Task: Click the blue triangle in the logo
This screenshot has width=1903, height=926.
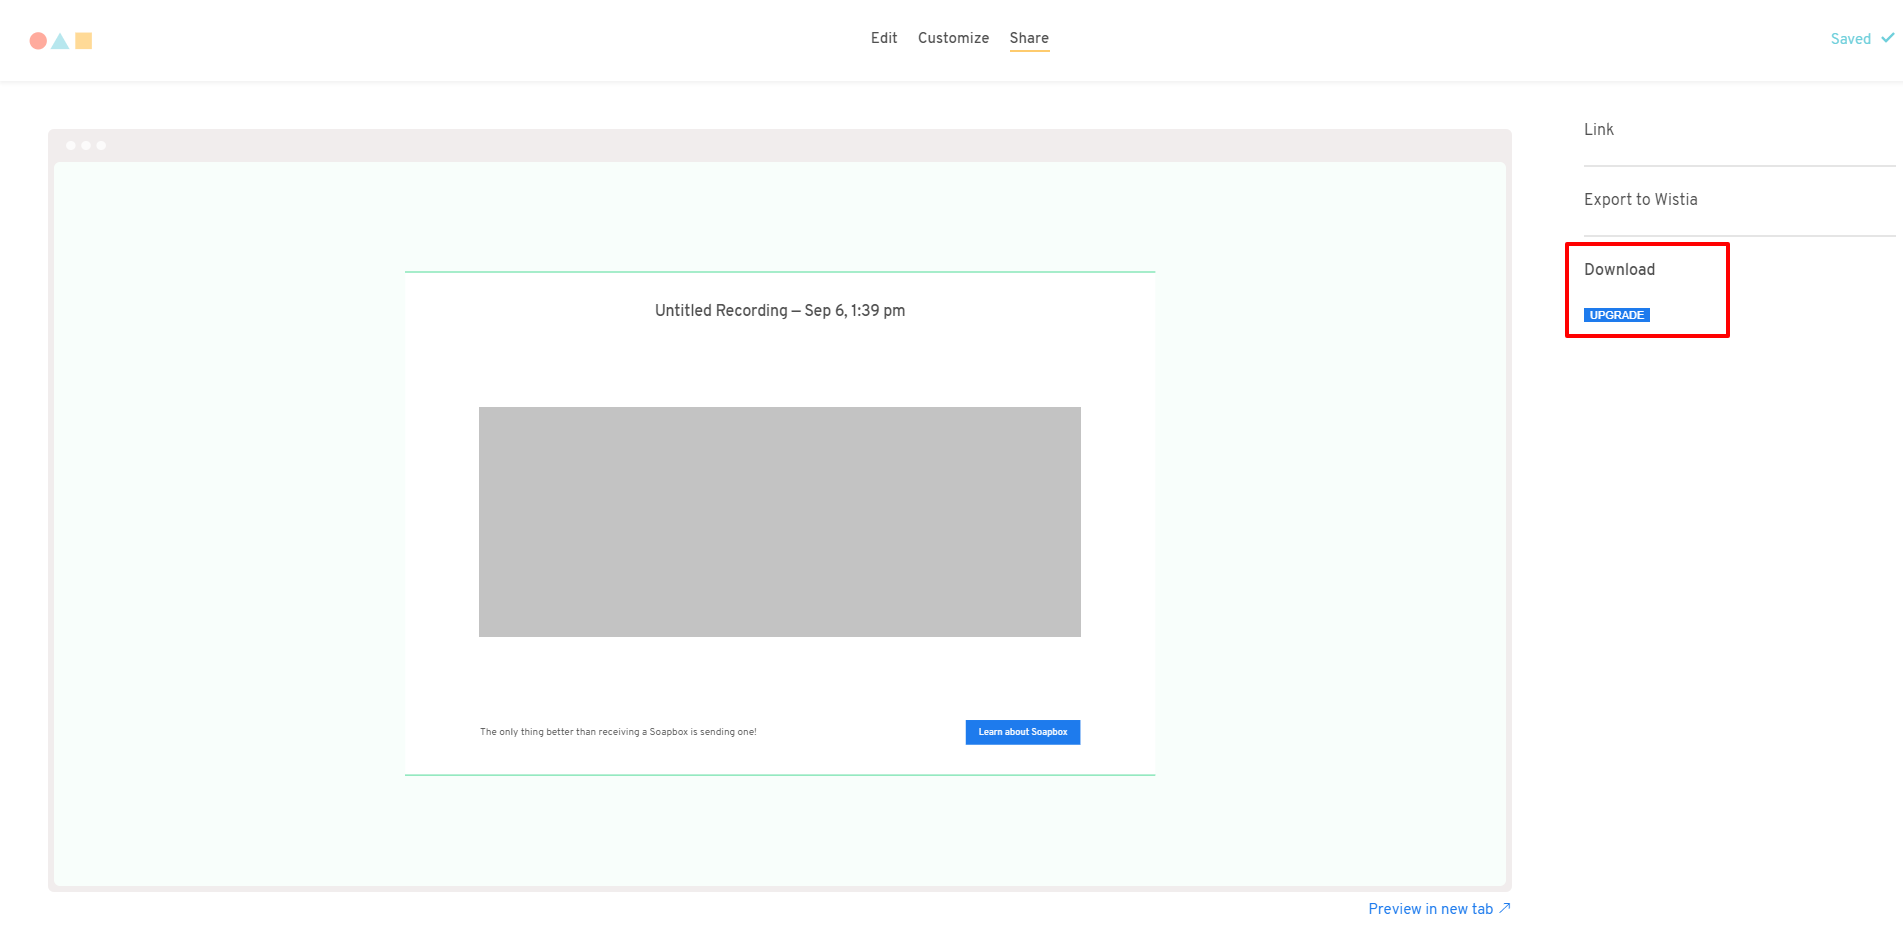Action: (60, 42)
